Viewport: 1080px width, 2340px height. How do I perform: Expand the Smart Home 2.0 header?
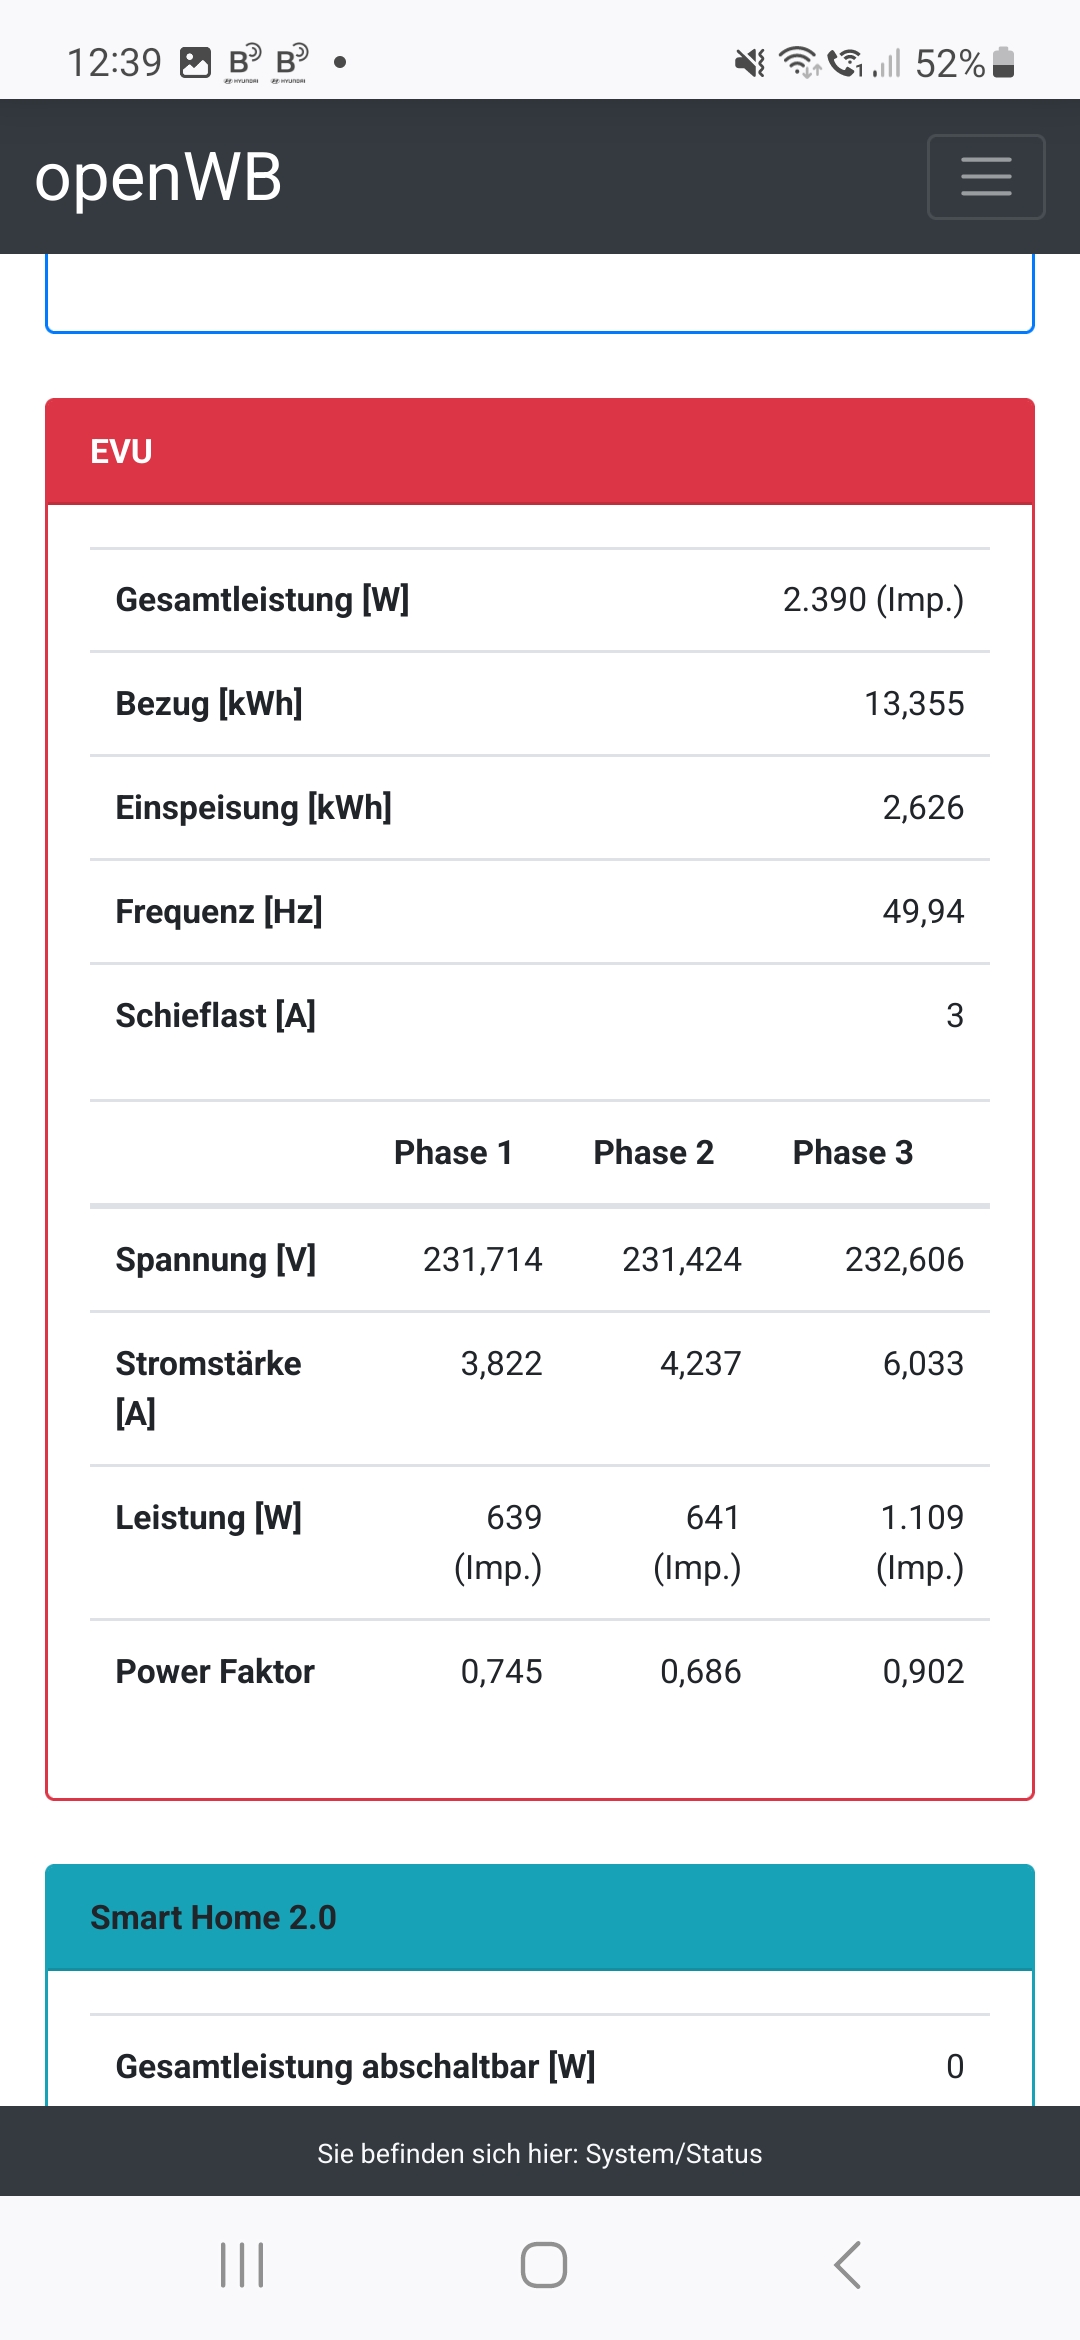[540, 1917]
